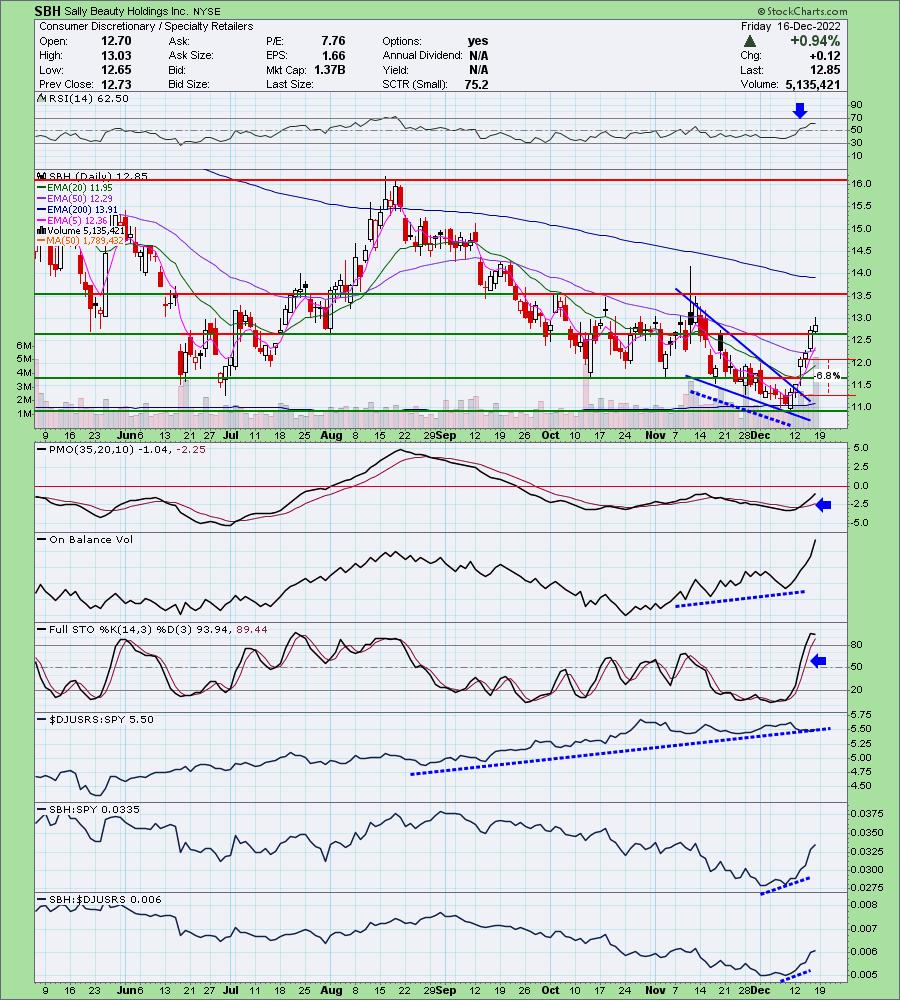Click the 13.5 price axis label
This screenshot has height=1000, width=900.
click(x=862, y=296)
